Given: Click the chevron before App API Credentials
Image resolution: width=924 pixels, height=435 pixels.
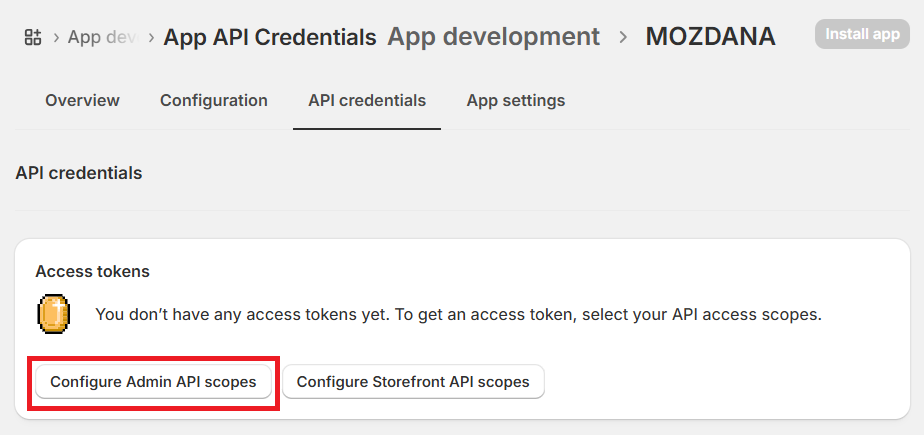Looking at the screenshot, I should [151, 37].
